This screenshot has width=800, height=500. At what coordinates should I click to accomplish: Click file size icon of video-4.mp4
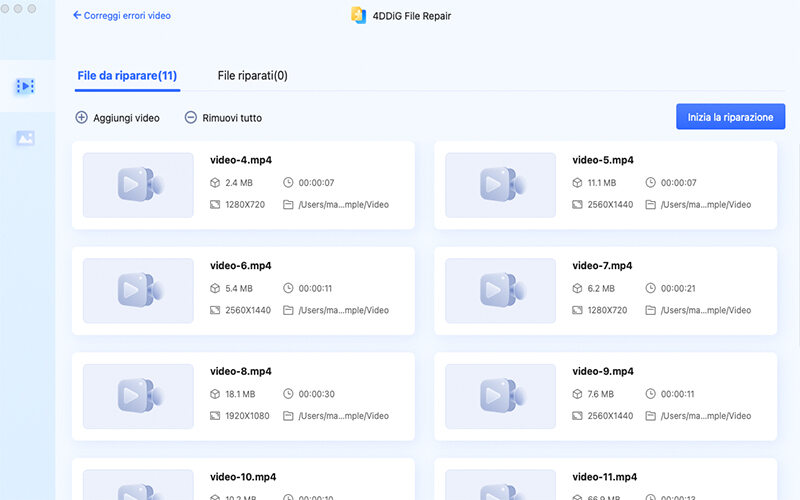click(215, 183)
